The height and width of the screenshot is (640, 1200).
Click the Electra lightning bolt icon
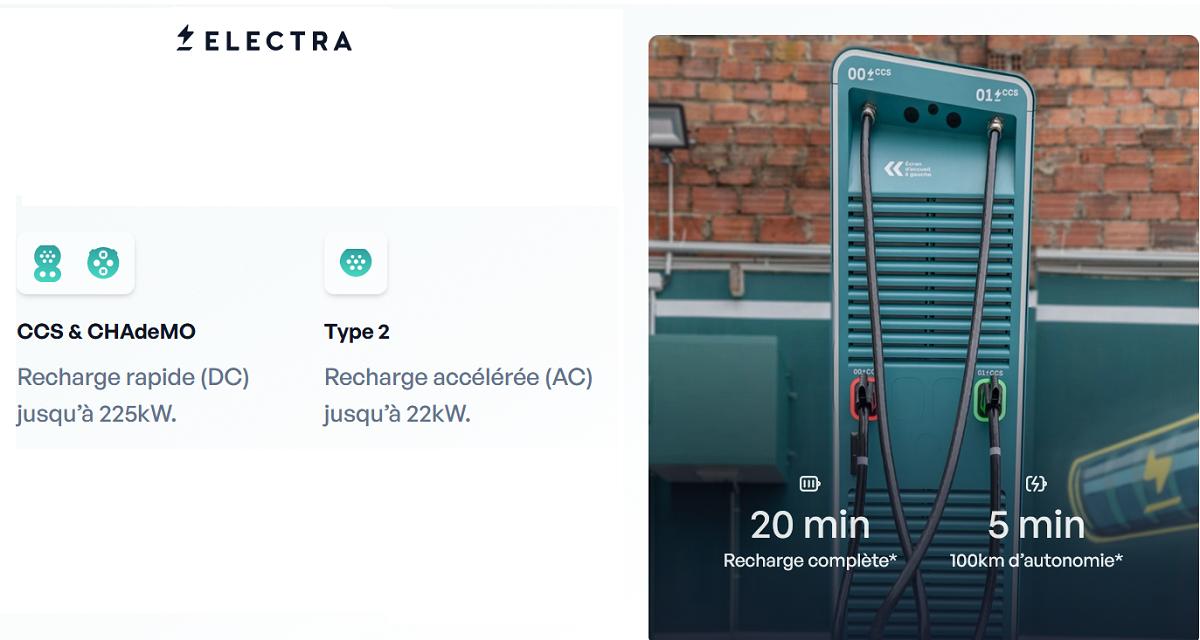point(186,39)
